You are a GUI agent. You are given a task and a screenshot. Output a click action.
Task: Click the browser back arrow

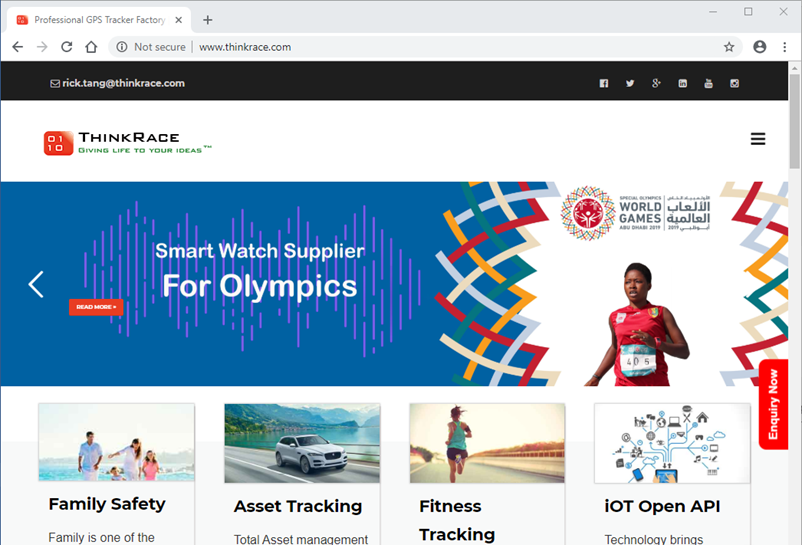click(18, 47)
